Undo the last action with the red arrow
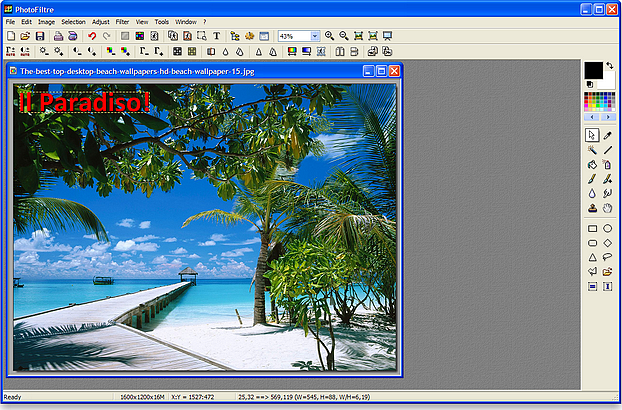The width and height of the screenshot is (622, 410). pyautogui.click(x=92, y=36)
